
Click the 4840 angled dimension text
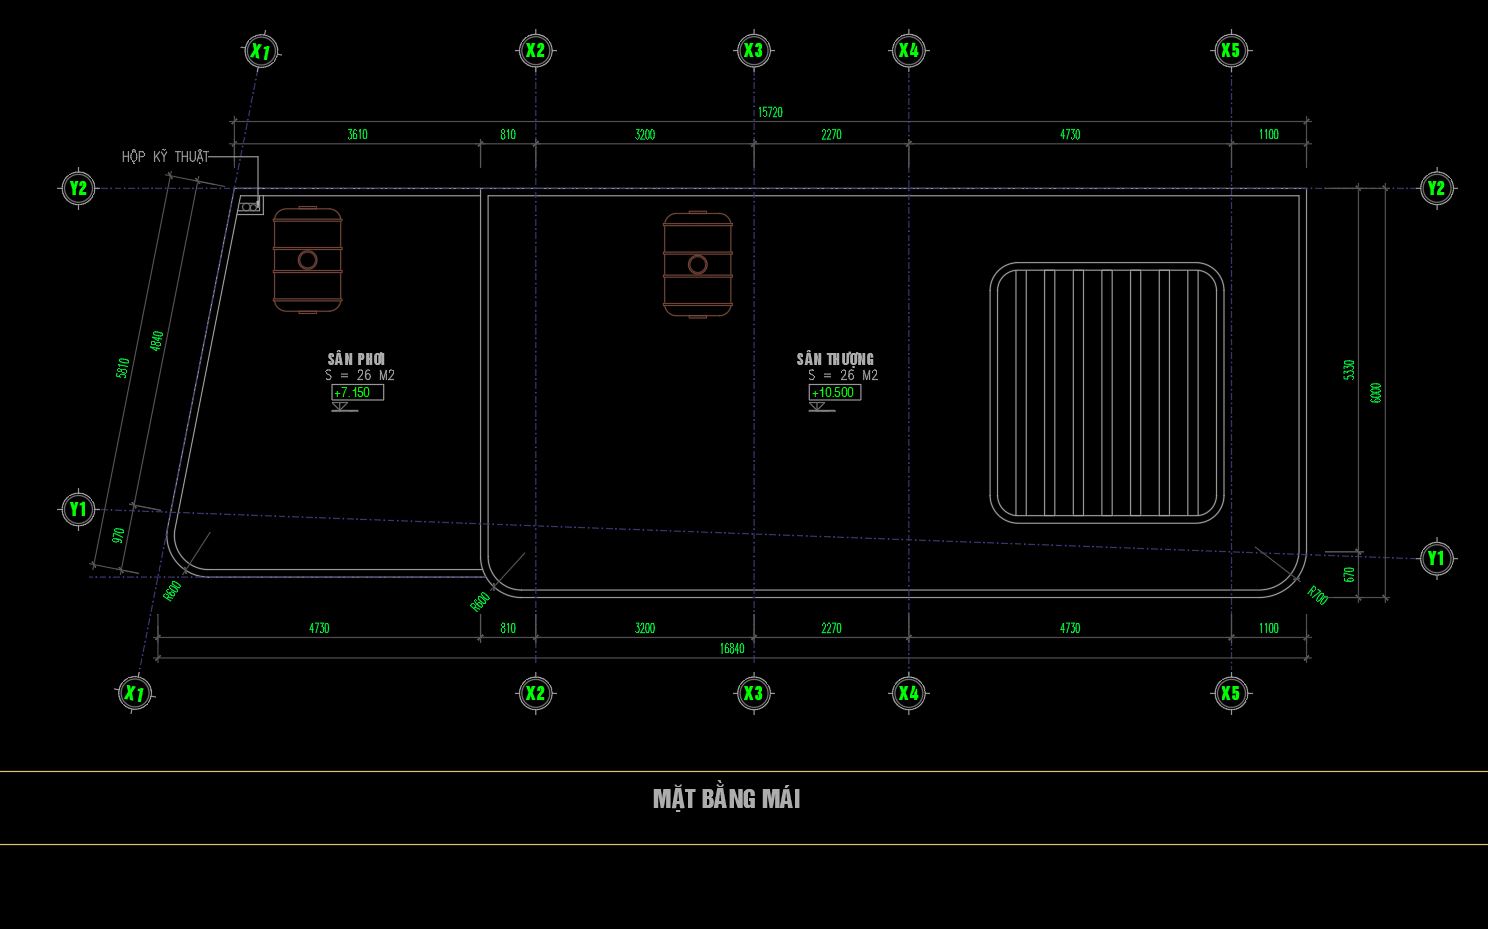pyautogui.click(x=156, y=340)
